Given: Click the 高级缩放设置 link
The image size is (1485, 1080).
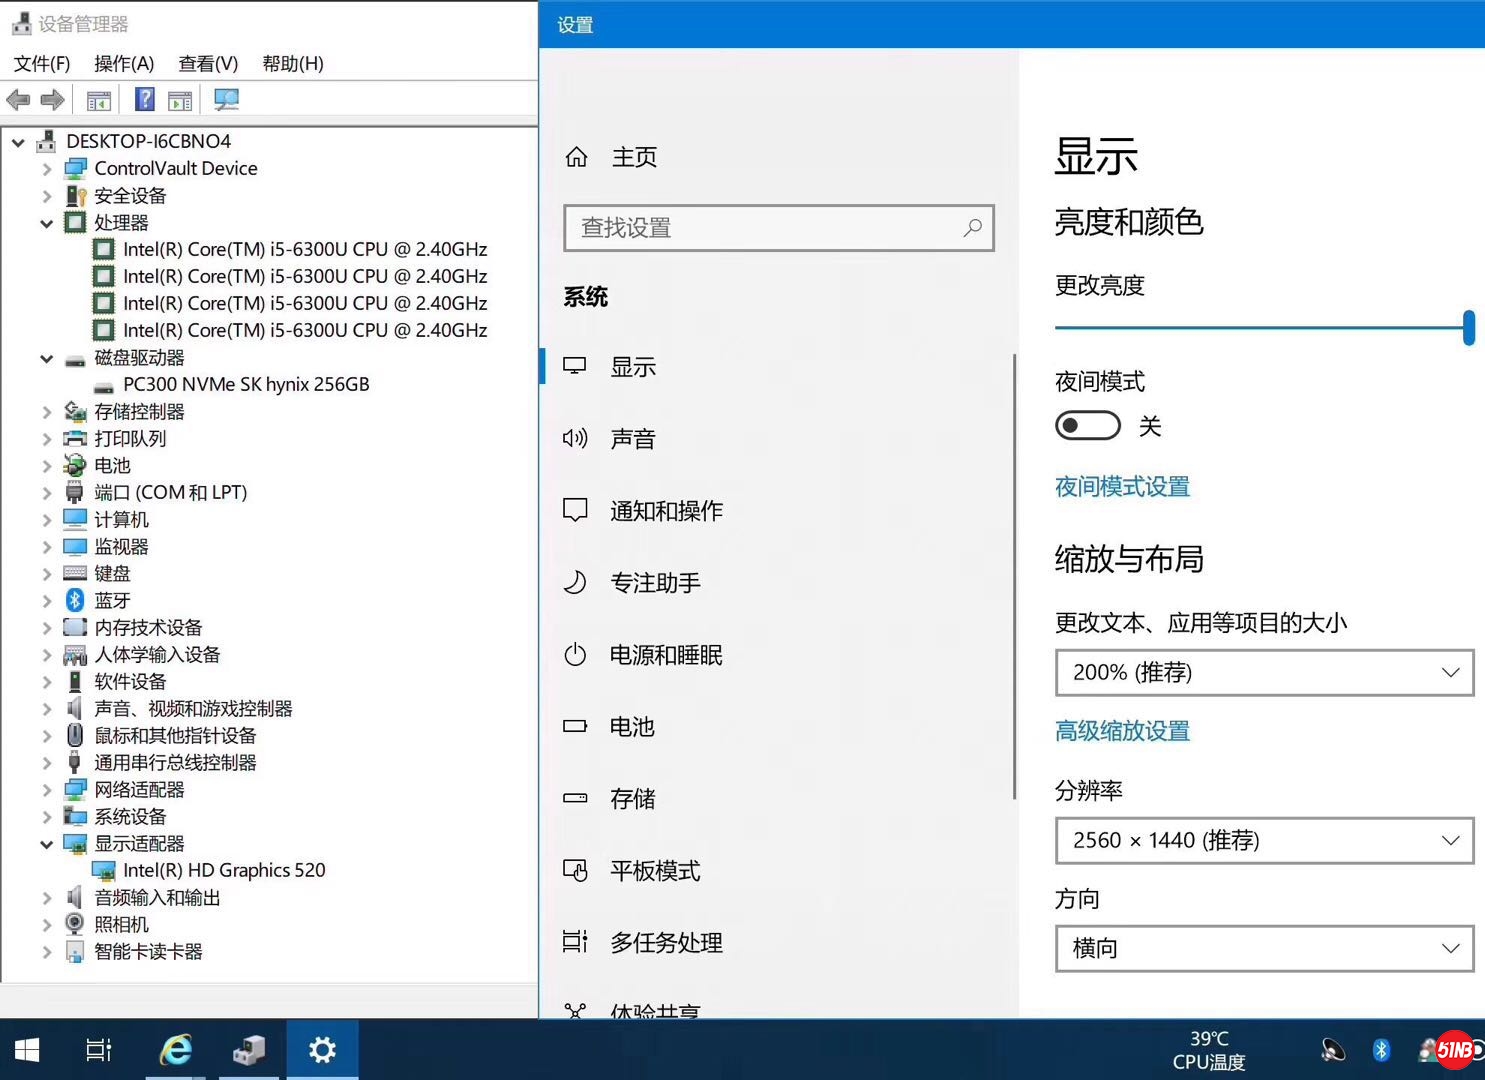Looking at the screenshot, I should pyautogui.click(x=1122, y=731).
